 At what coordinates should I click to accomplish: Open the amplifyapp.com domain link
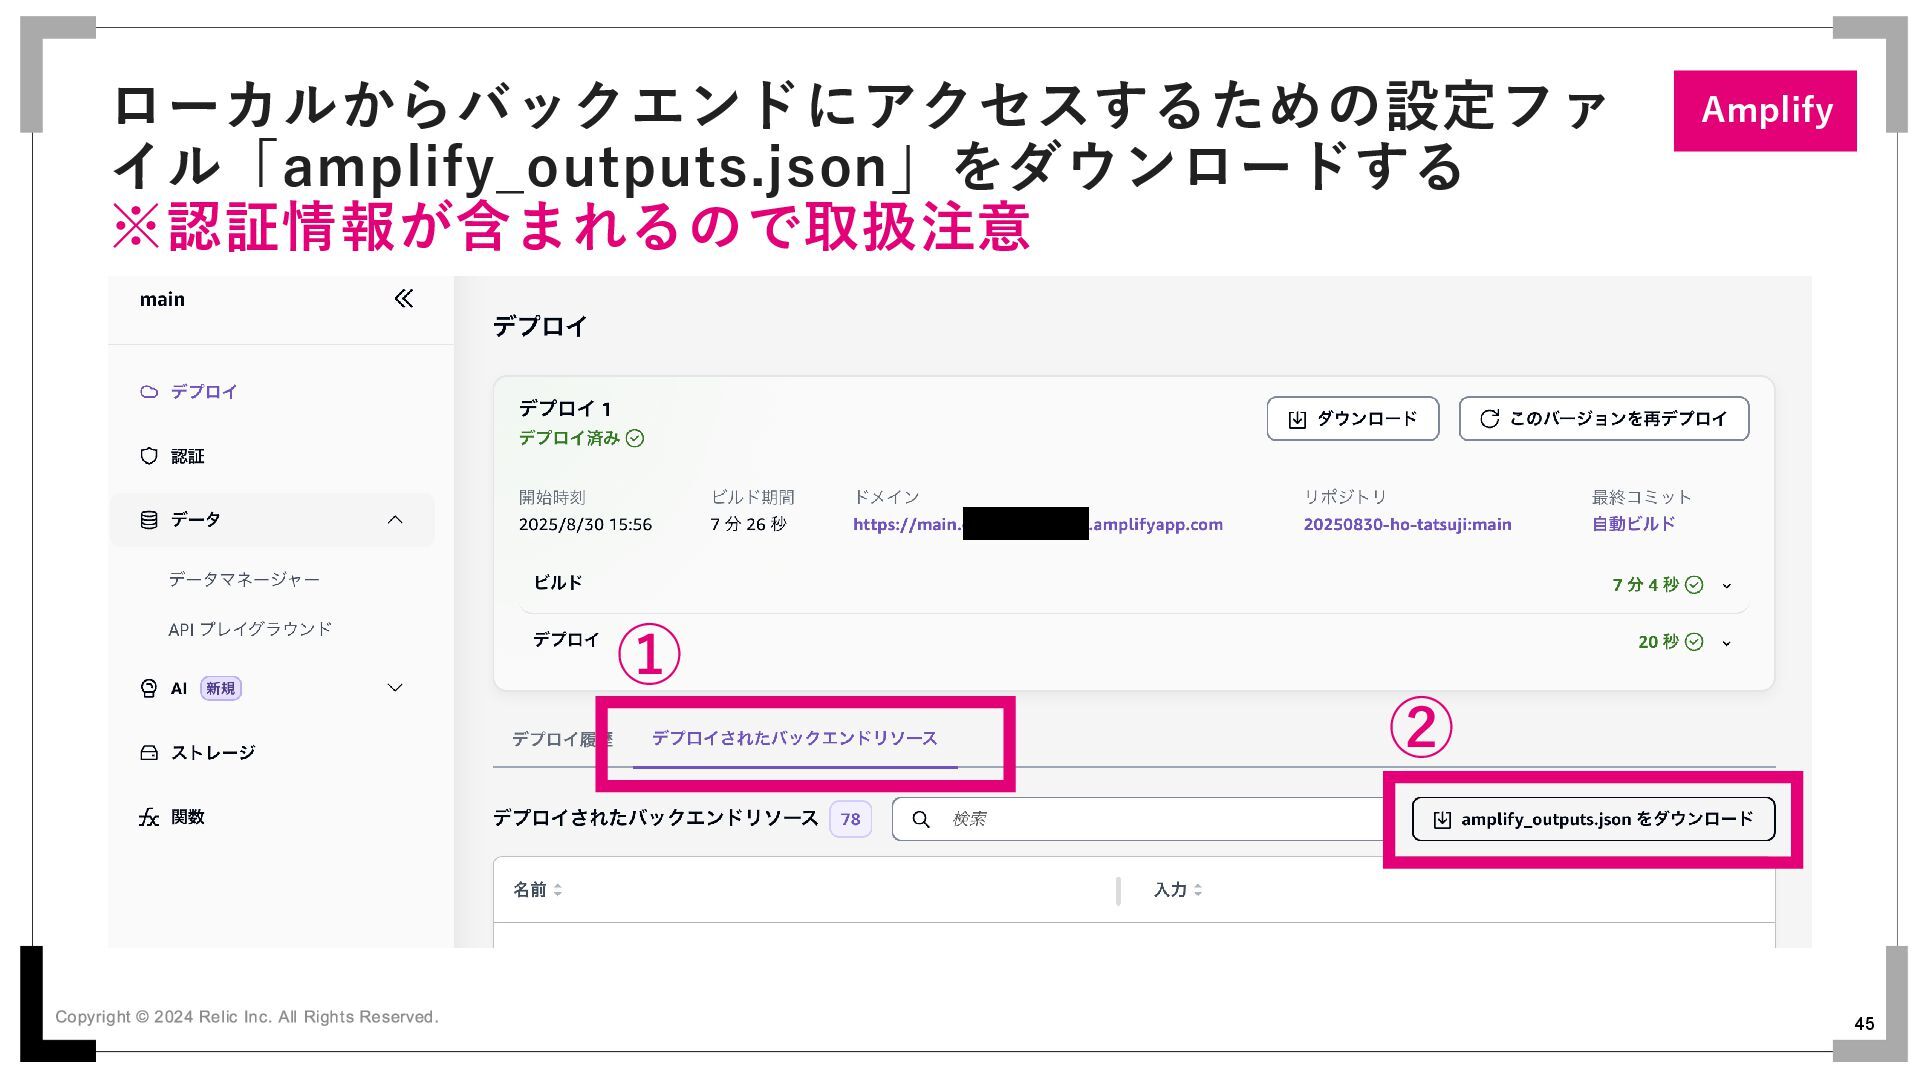(x=1038, y=524)
